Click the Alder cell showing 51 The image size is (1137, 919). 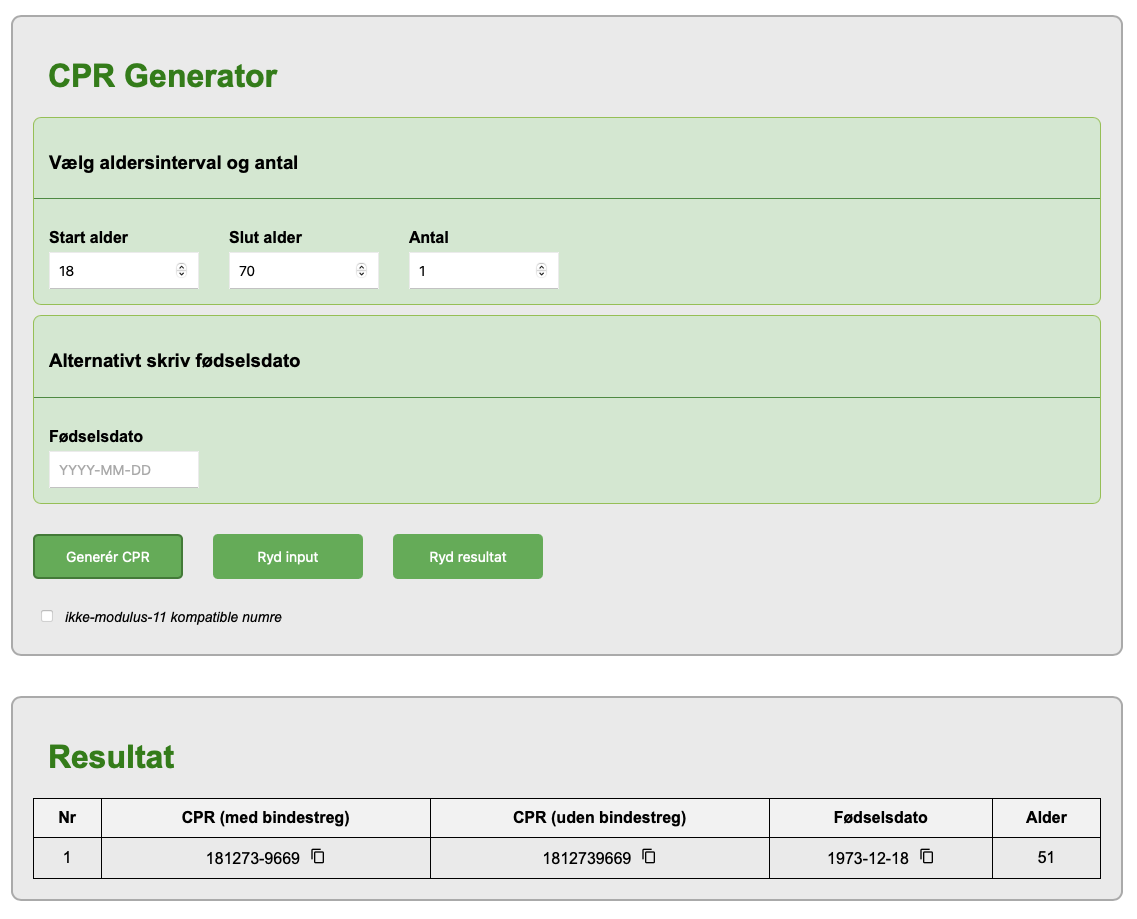pos(1046,858)
